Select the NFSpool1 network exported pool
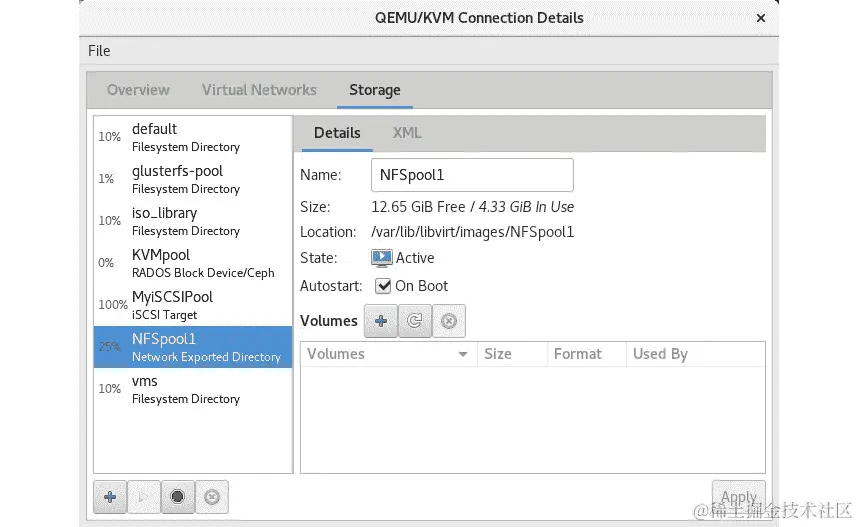The image size is (859, 527). pyautogui.click(x=193, y=347)
